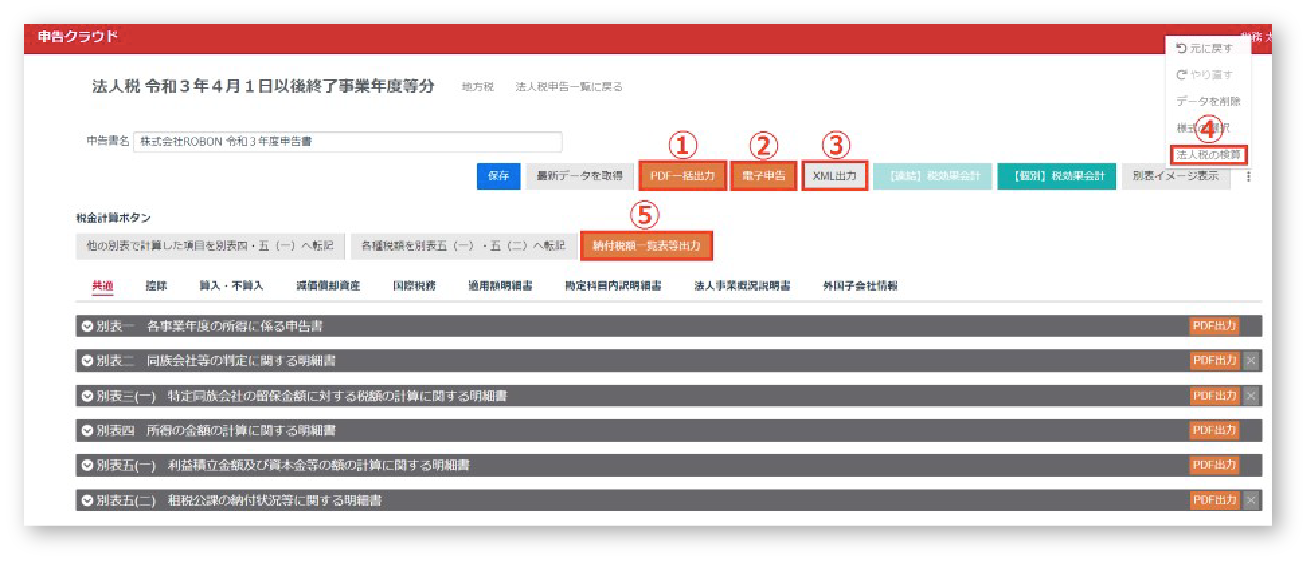Click the 納付税額一覧表等出力 button
The height and width of the screenshot is (564, 1310).
coord(646,245)
